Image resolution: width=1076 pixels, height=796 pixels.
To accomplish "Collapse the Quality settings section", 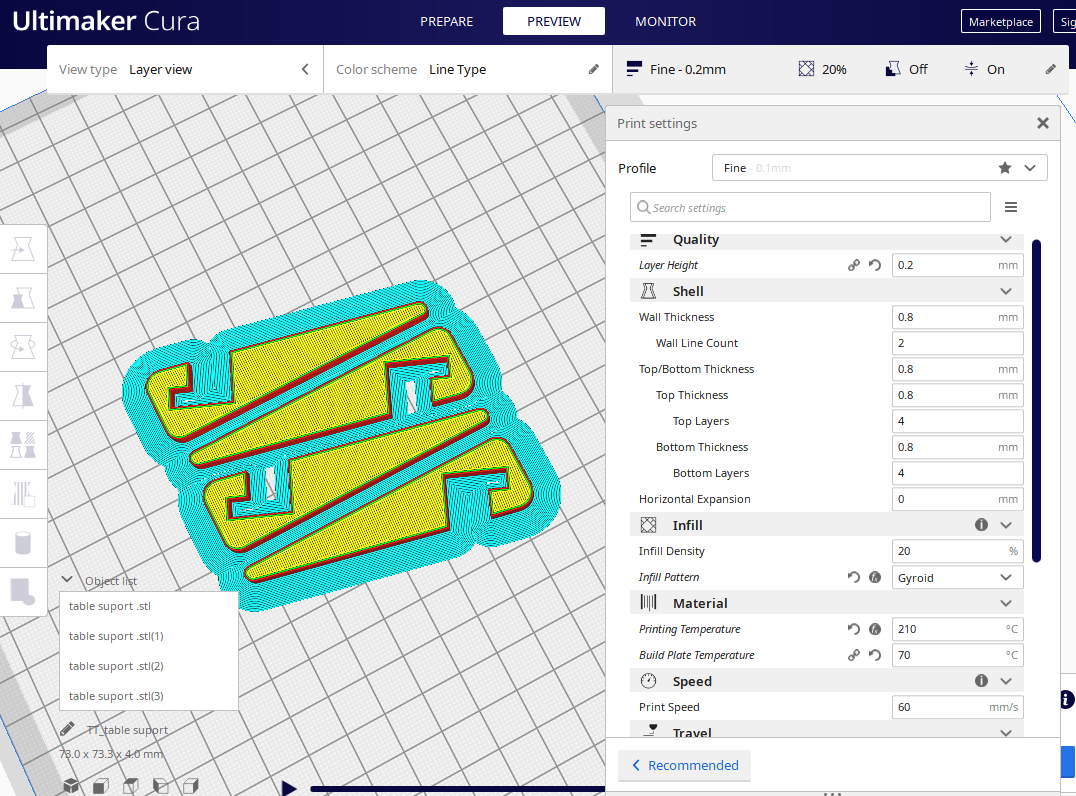I will (1006, 239).
